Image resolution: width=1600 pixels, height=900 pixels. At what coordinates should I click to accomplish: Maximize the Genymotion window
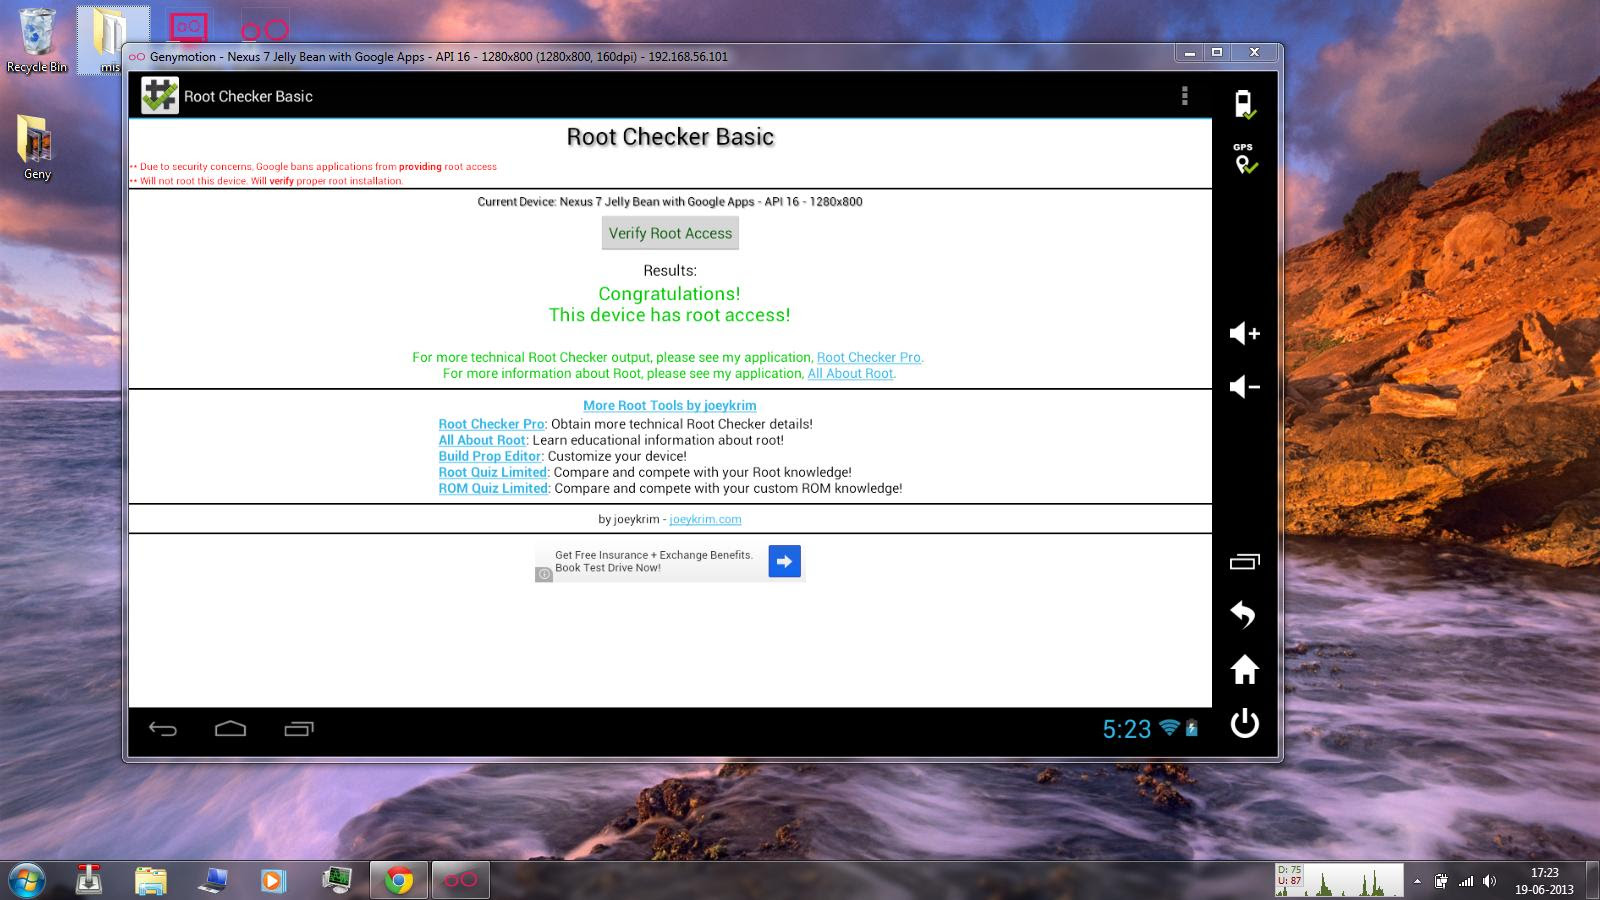(1217, 52)
